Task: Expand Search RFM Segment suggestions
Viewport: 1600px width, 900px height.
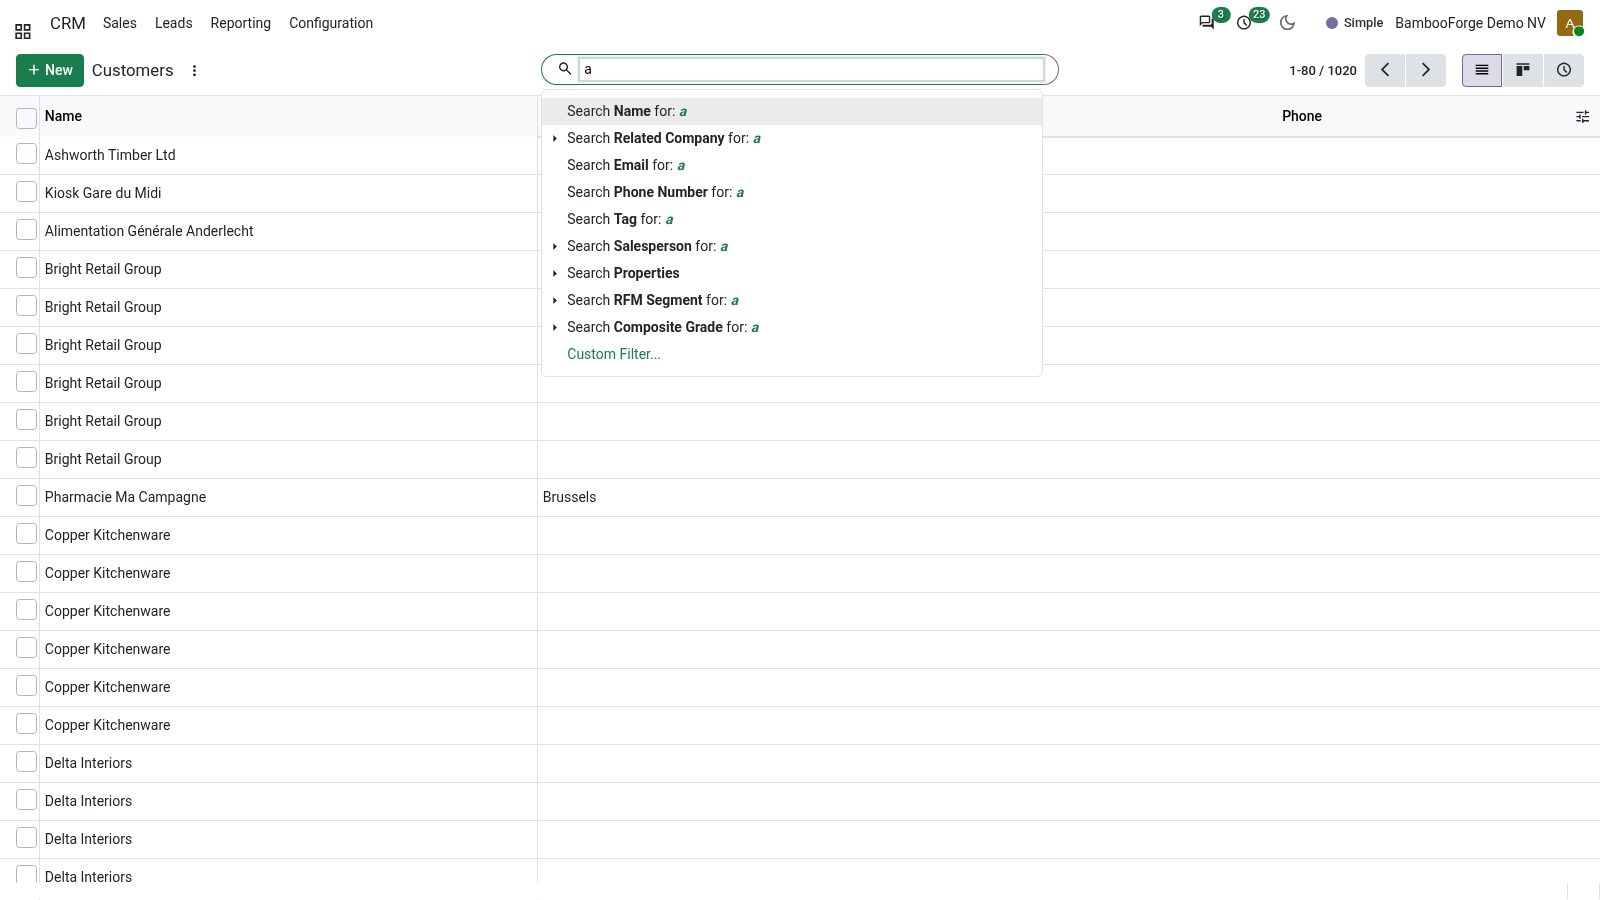Action: pyautogui.click(x=555, y=301)
